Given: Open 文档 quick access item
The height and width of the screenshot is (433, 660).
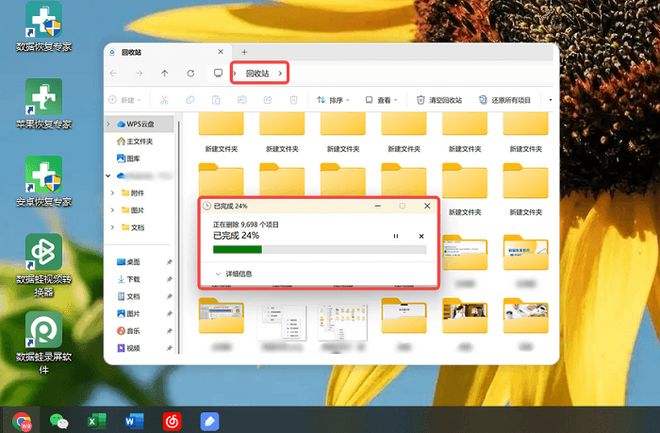Looking at the screenshot, I should click(x=128, y=296).
